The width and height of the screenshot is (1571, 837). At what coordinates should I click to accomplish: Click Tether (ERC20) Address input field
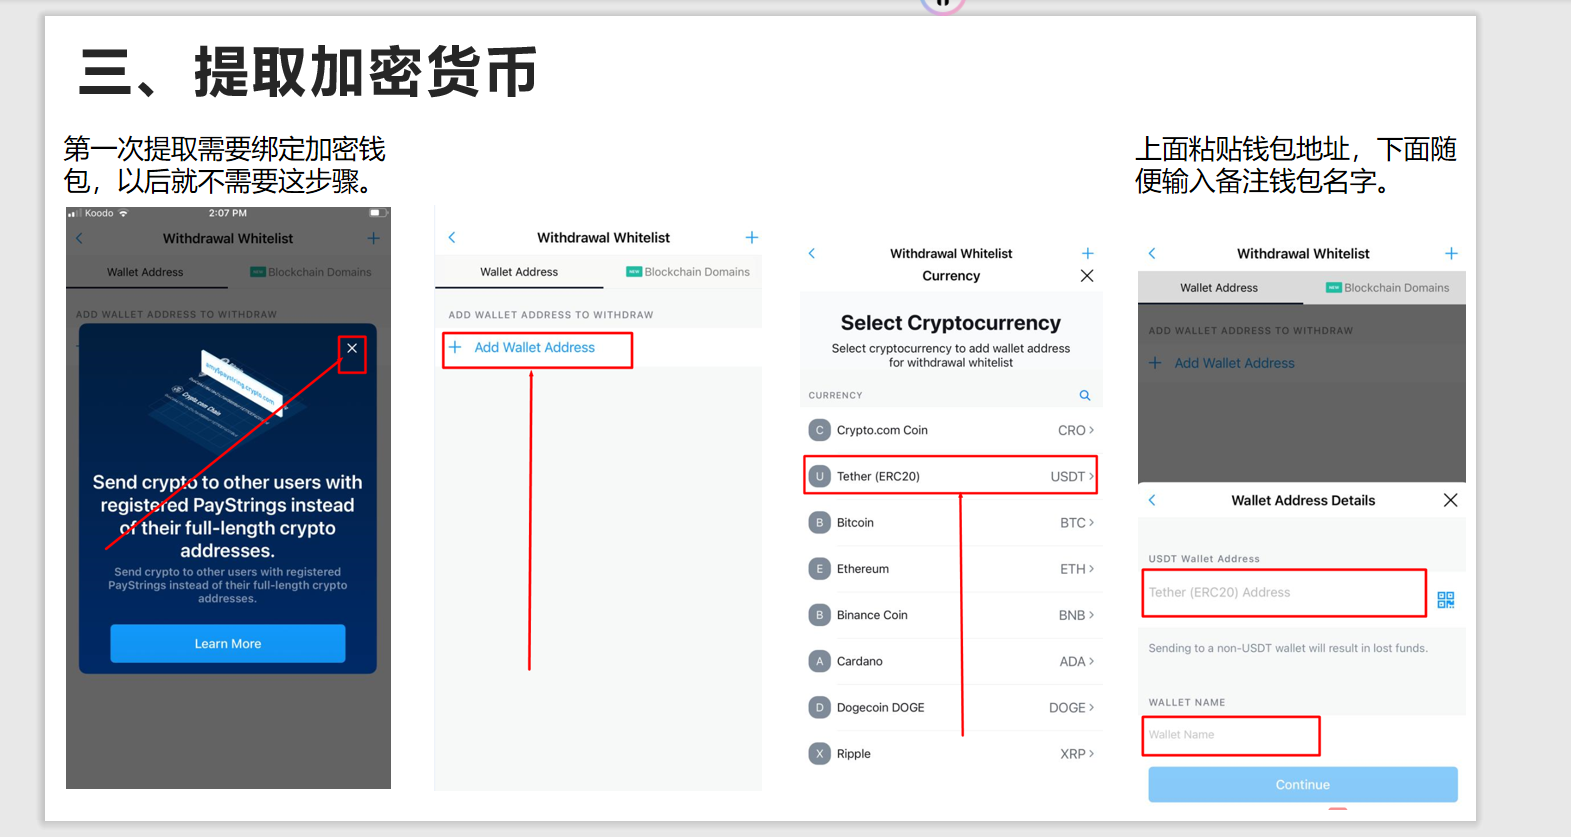[1284, 593]
